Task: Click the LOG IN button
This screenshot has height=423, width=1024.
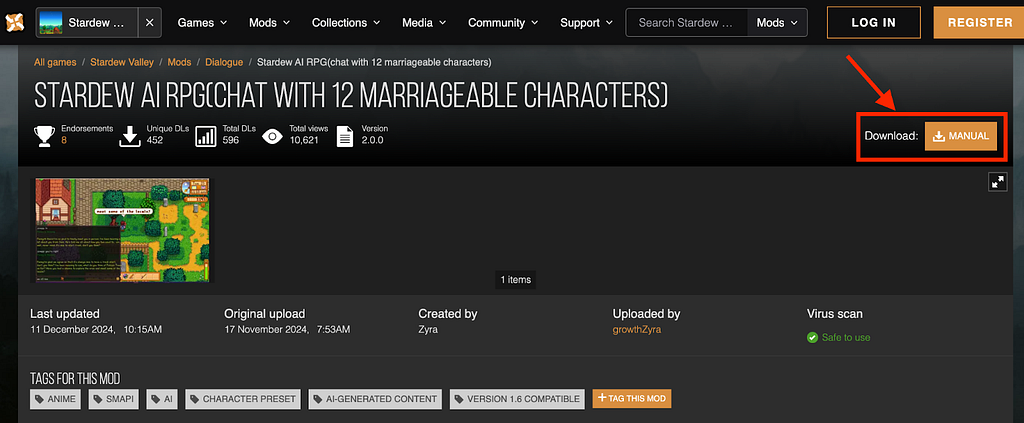Action: click(874, 23)
